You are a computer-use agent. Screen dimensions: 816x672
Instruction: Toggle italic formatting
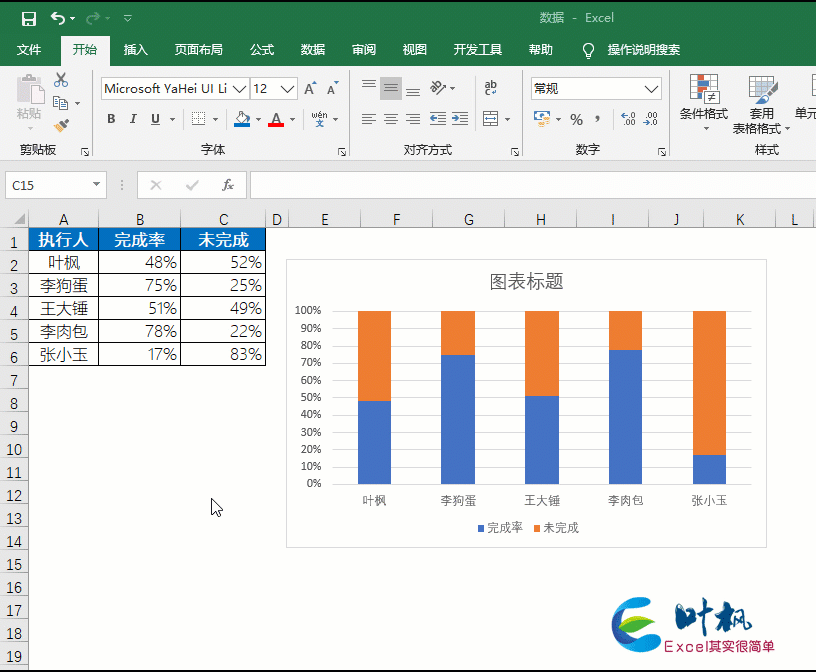(x=133, y=118)
